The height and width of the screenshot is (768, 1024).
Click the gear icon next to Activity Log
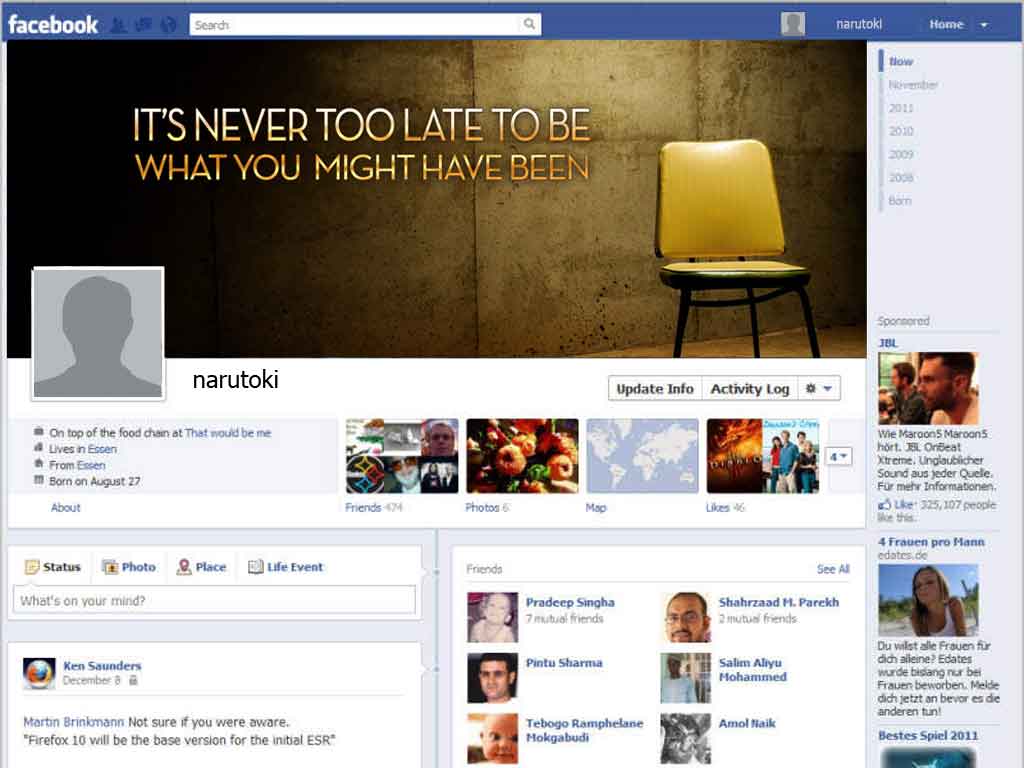coord(810,388)
